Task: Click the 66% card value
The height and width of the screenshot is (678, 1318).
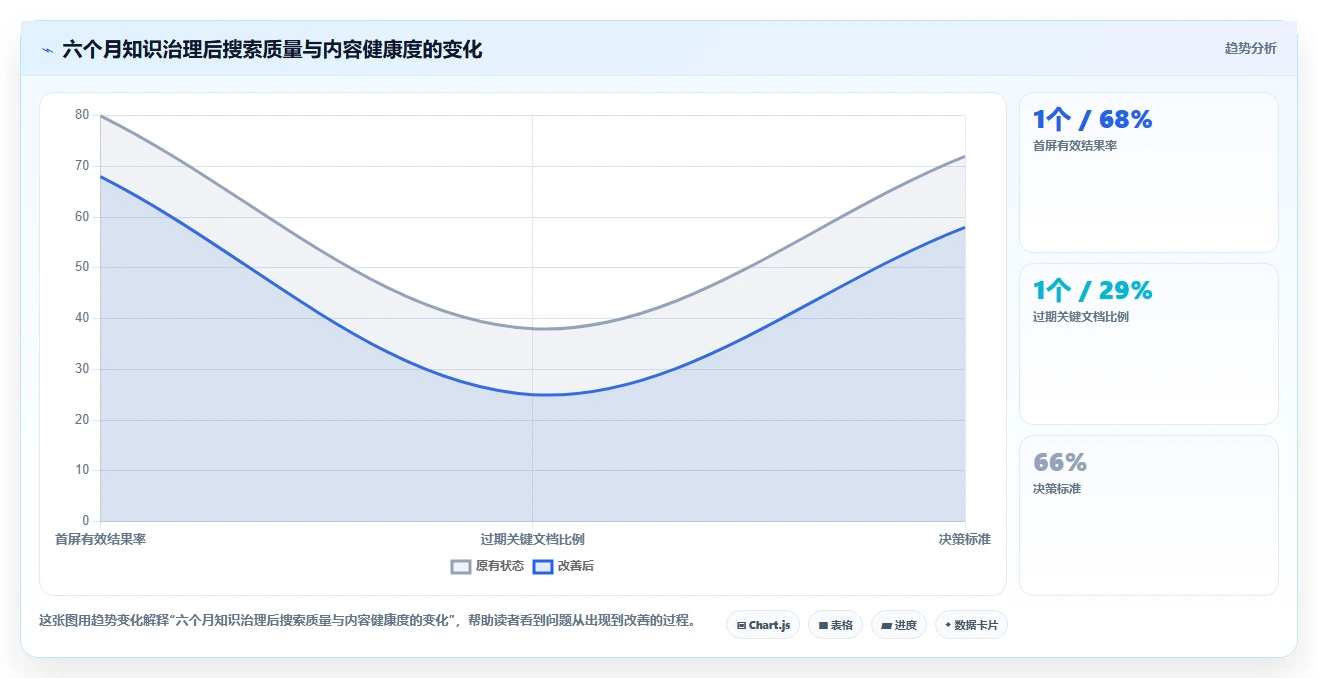Action: pyautogui.click(x=1060, y=463)
